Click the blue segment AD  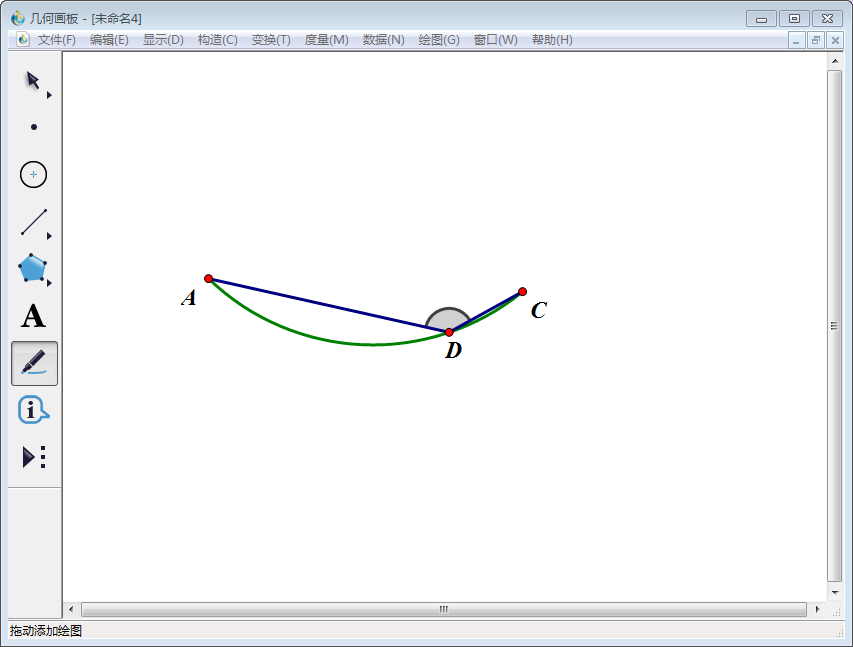pos(329,305)
